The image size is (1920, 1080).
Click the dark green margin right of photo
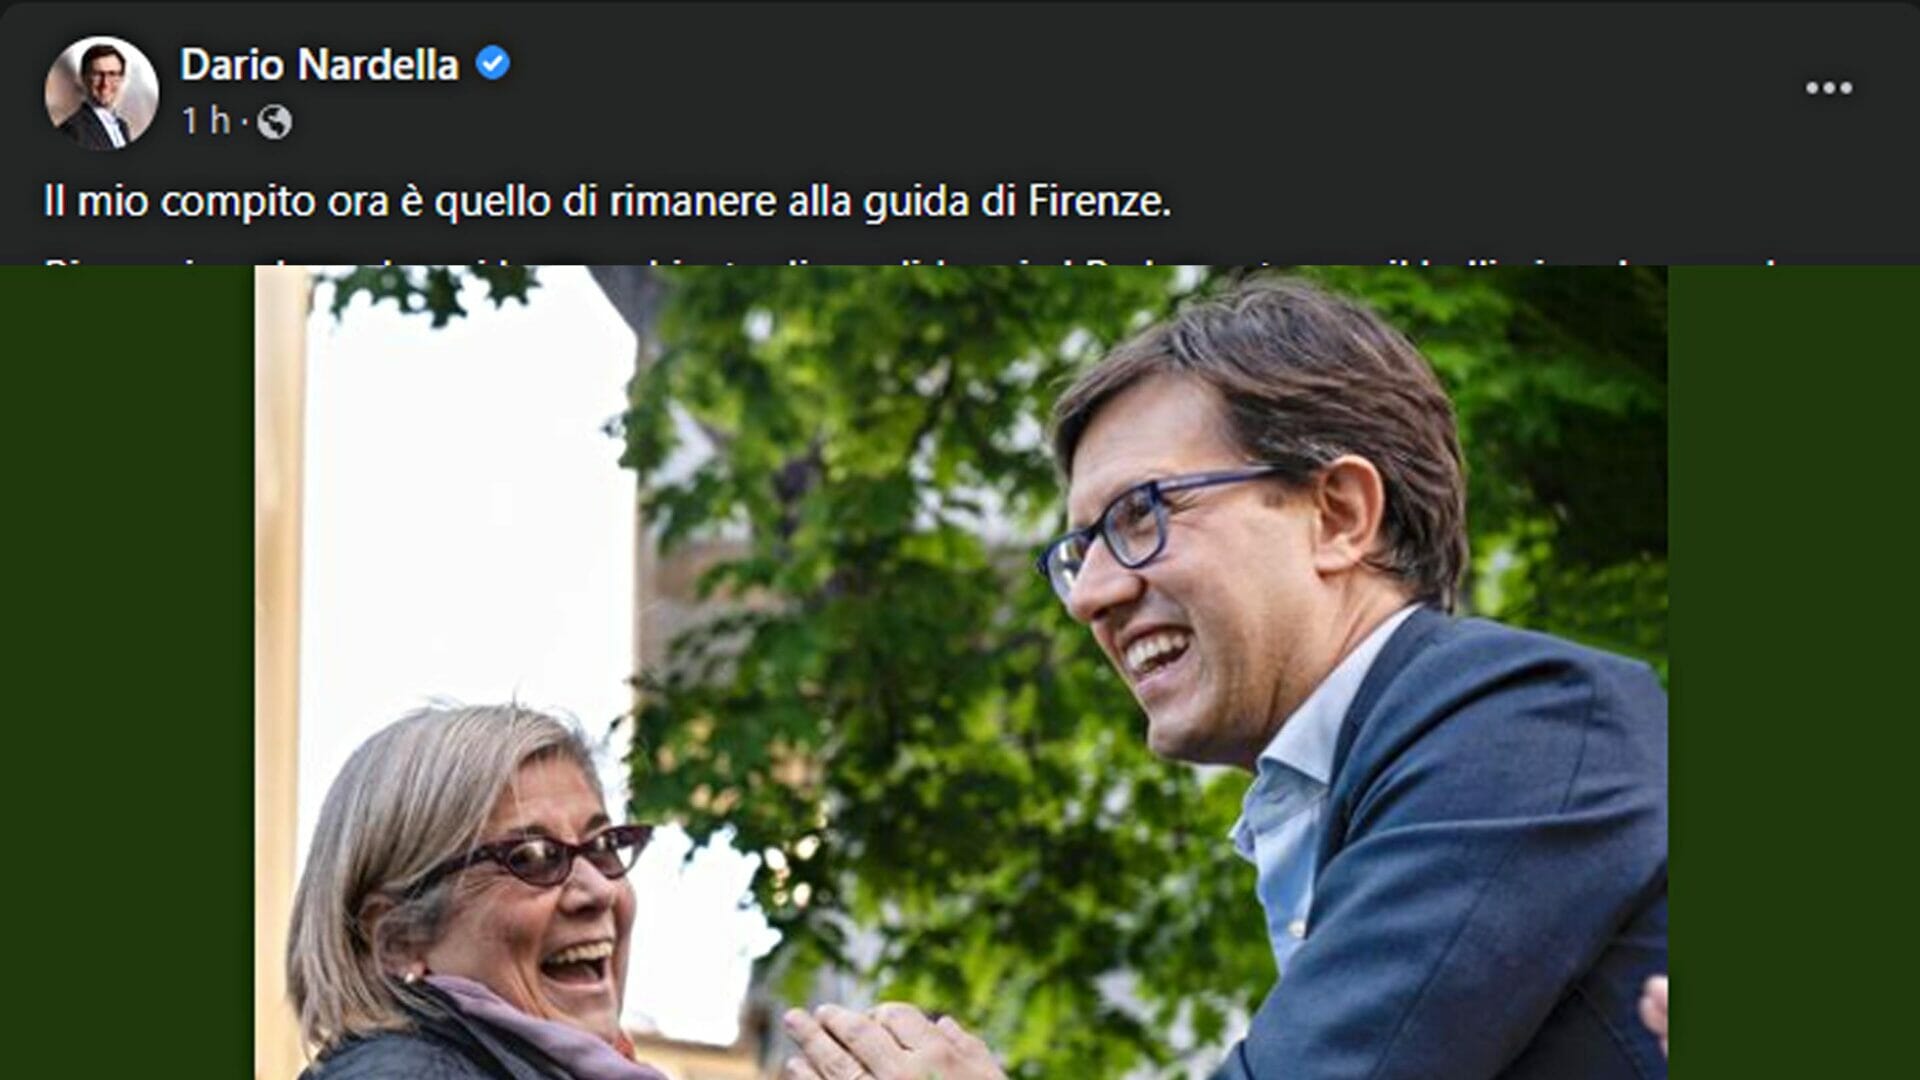click(1793, 672)
